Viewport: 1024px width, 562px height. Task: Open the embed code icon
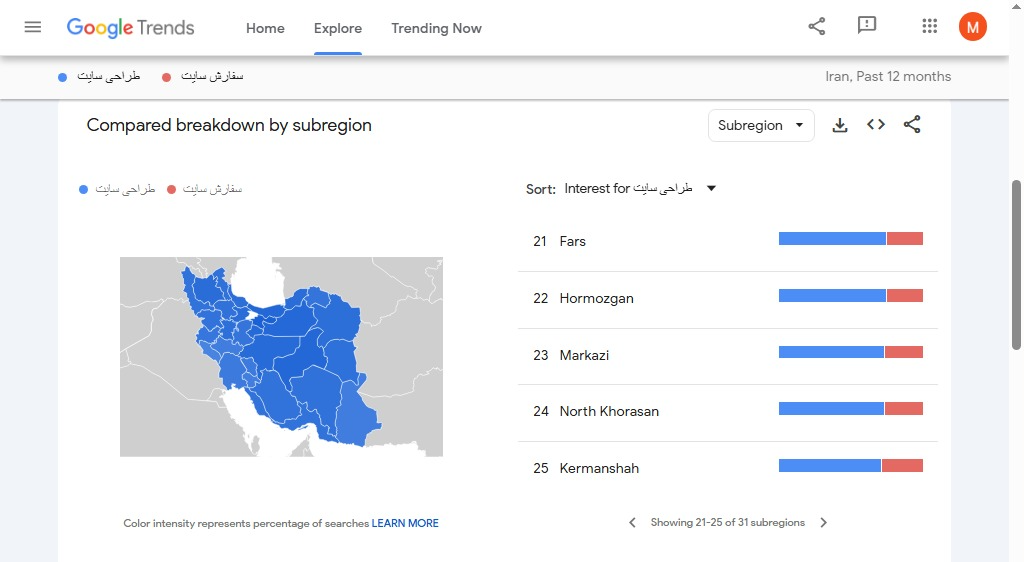(x=876, y=125)
